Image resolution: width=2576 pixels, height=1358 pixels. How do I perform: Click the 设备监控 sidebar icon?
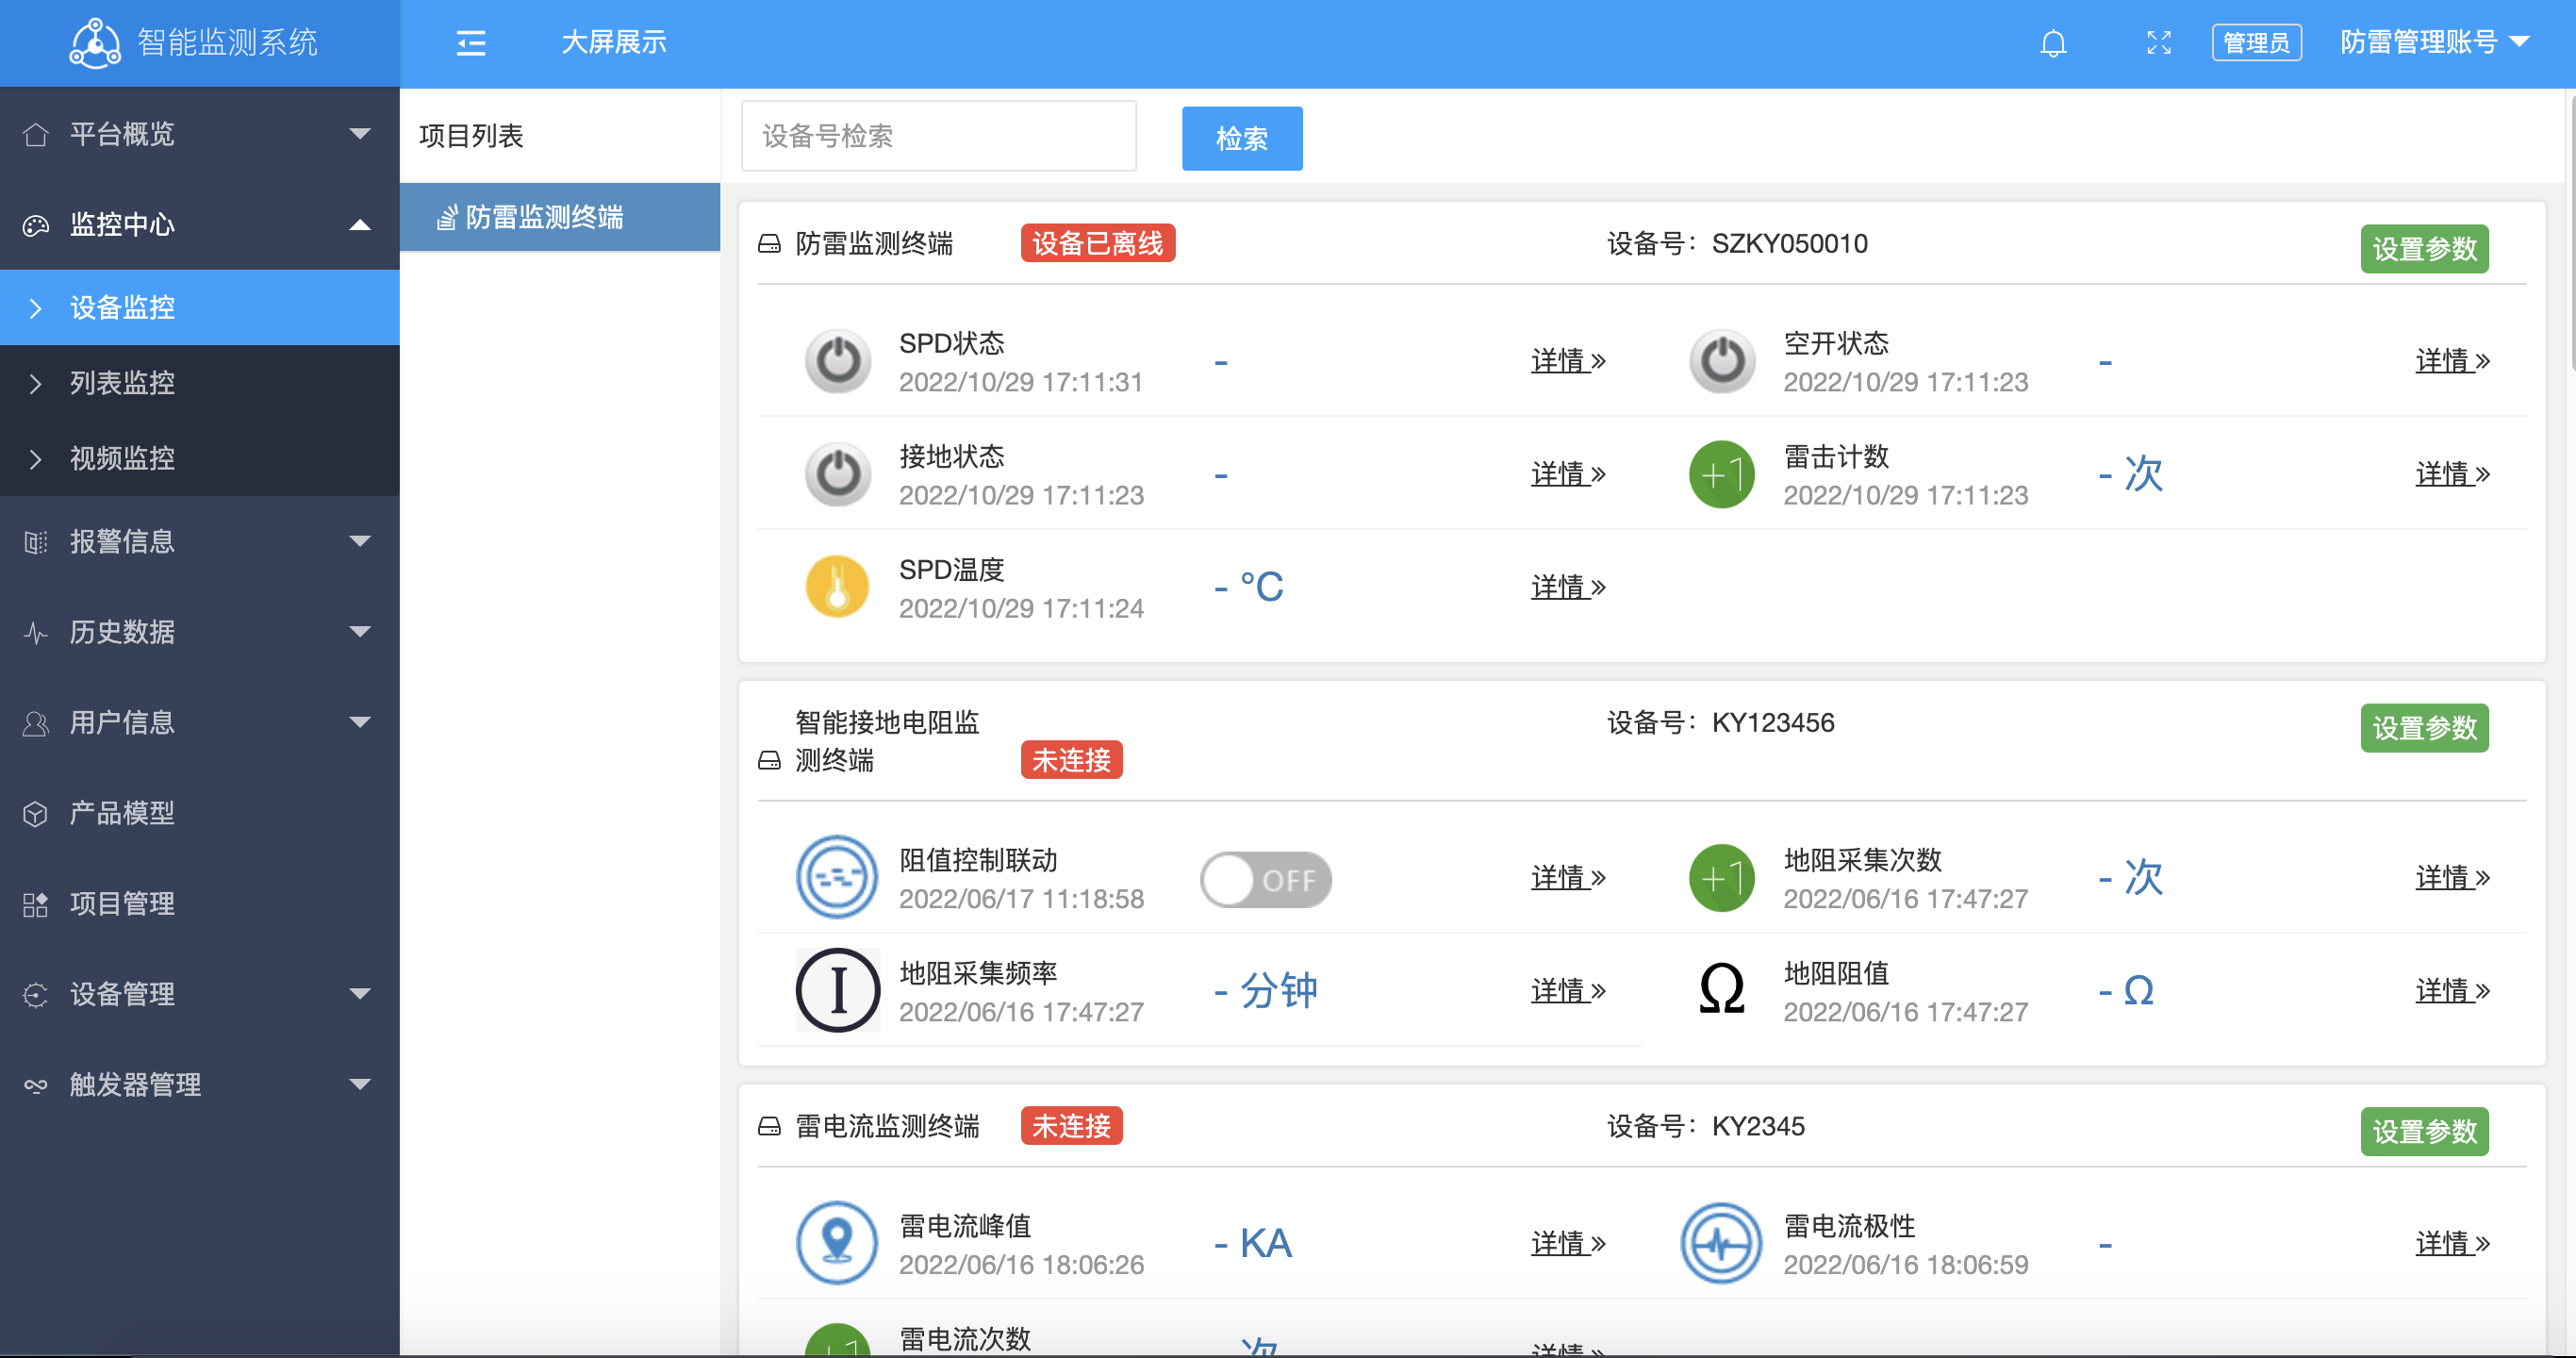click(37, 308)
